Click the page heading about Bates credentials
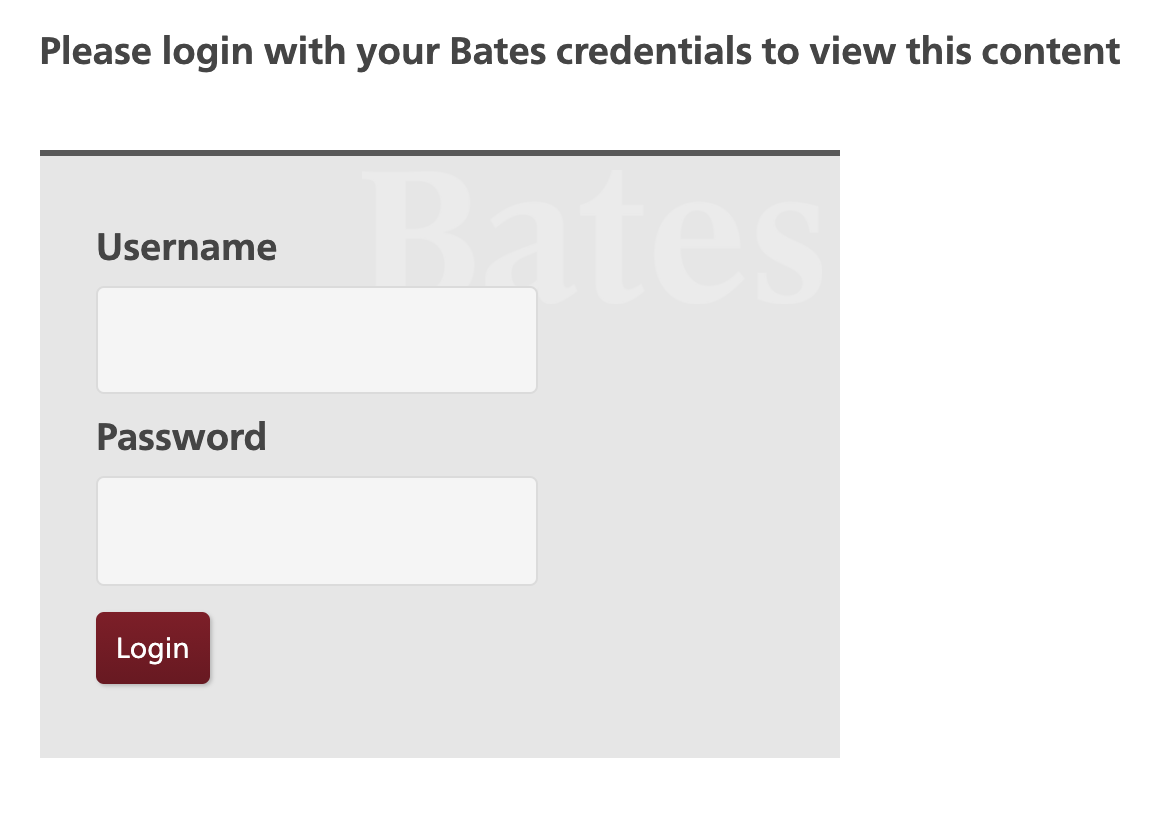The height and width of the screenshot is (822, 1160). [579, 50]
